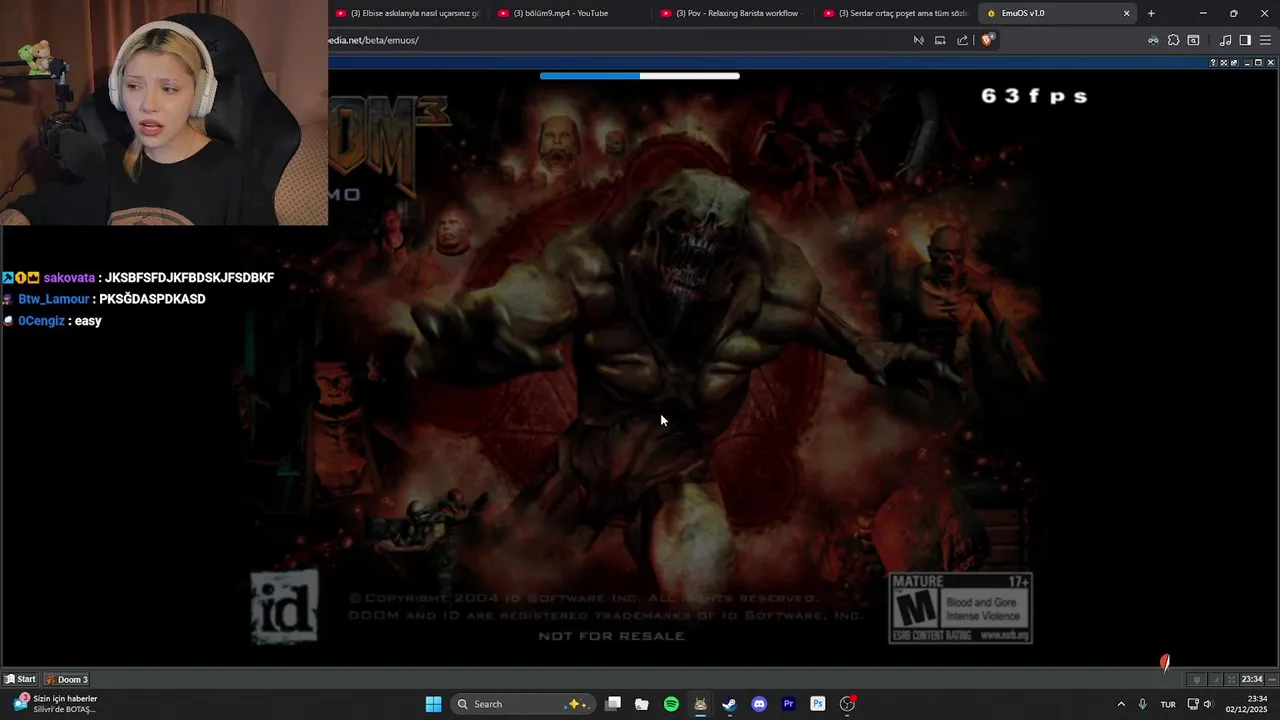Viewport: 1280px width, 720px height.
Task: Minimize the browser window
Action: pos(1203,13)
